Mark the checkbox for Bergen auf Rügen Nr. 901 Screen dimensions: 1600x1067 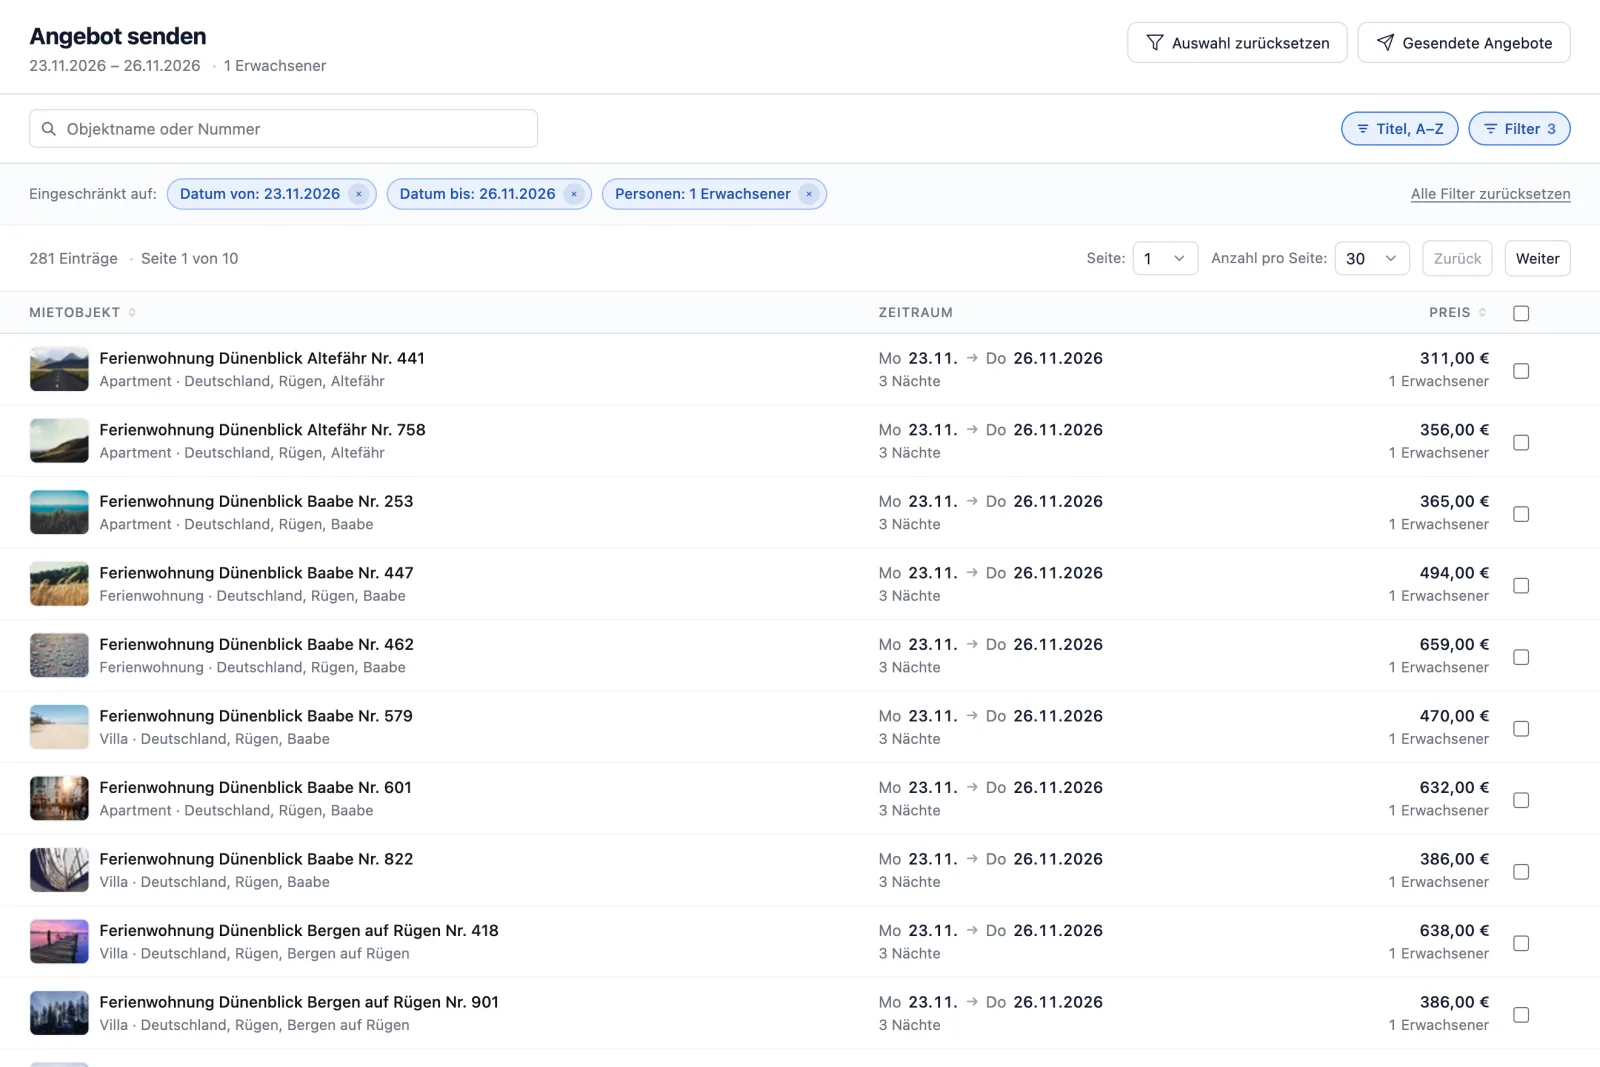(1521, 1014)
